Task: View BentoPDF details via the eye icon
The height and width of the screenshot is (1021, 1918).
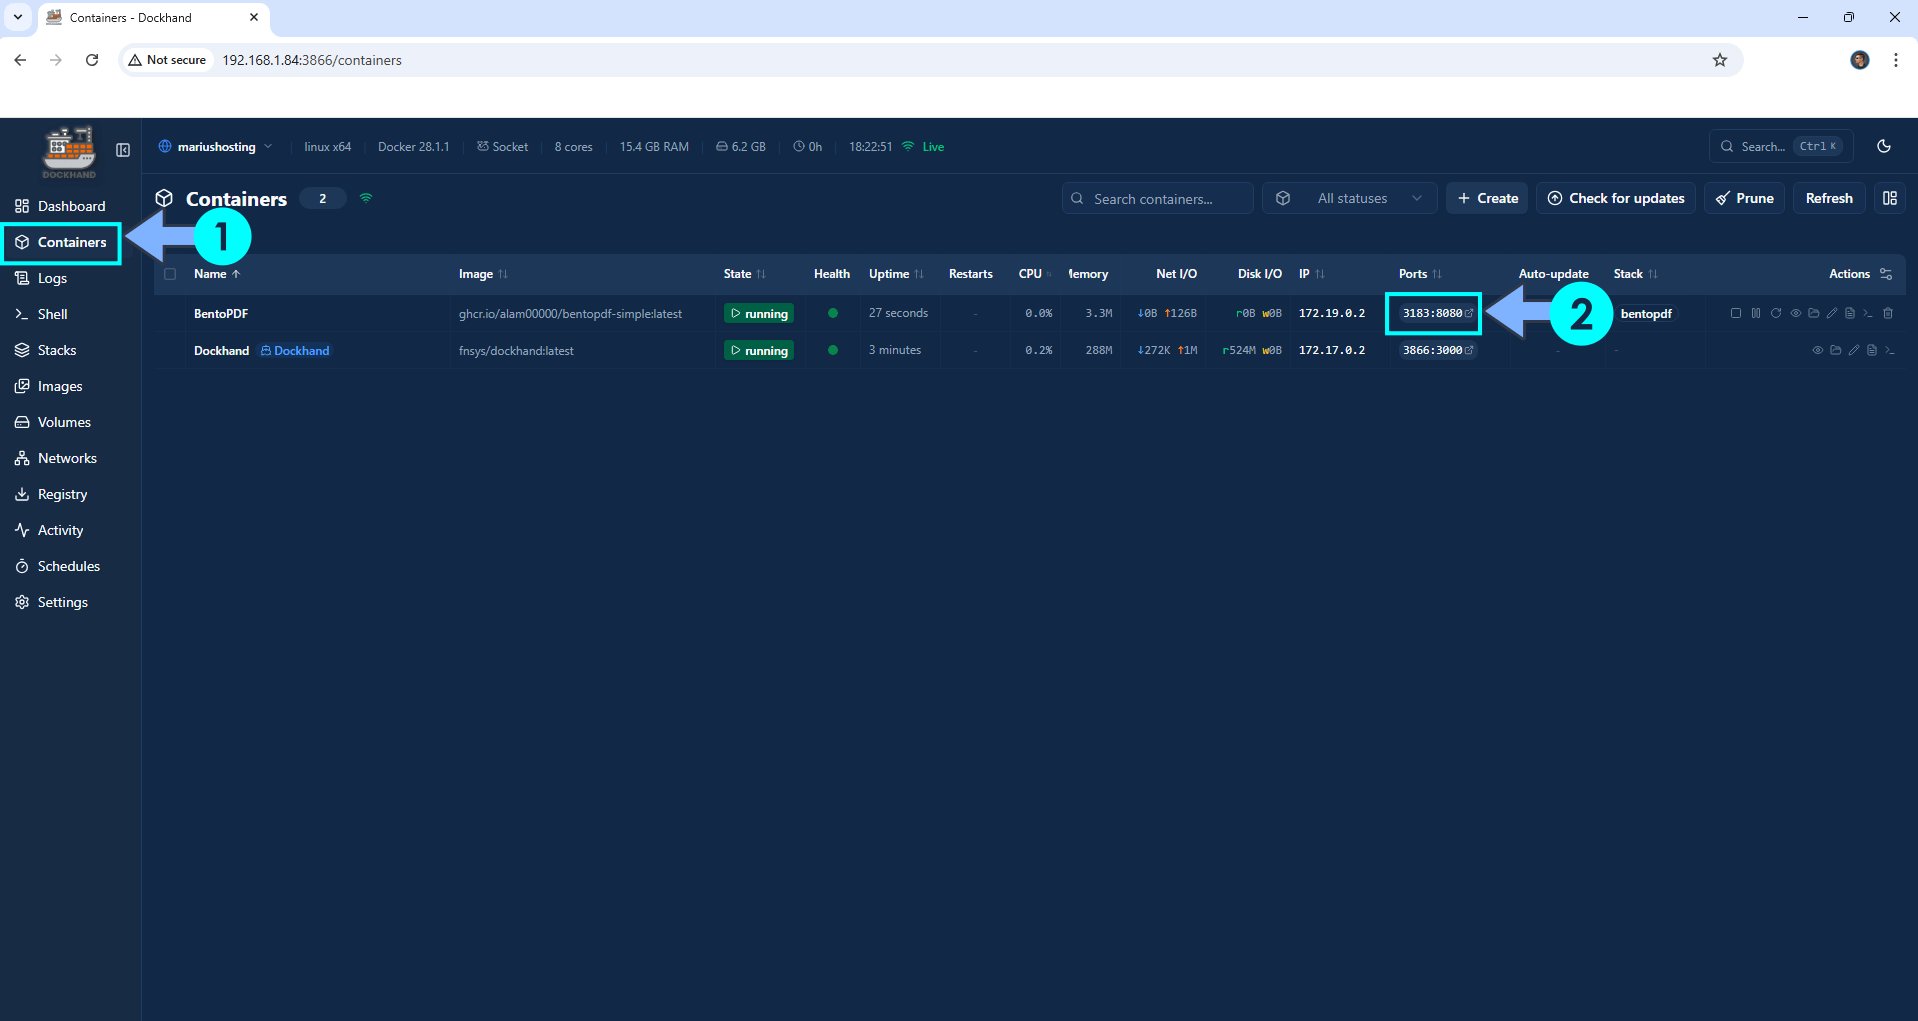Action: (x=1796, y=313)
